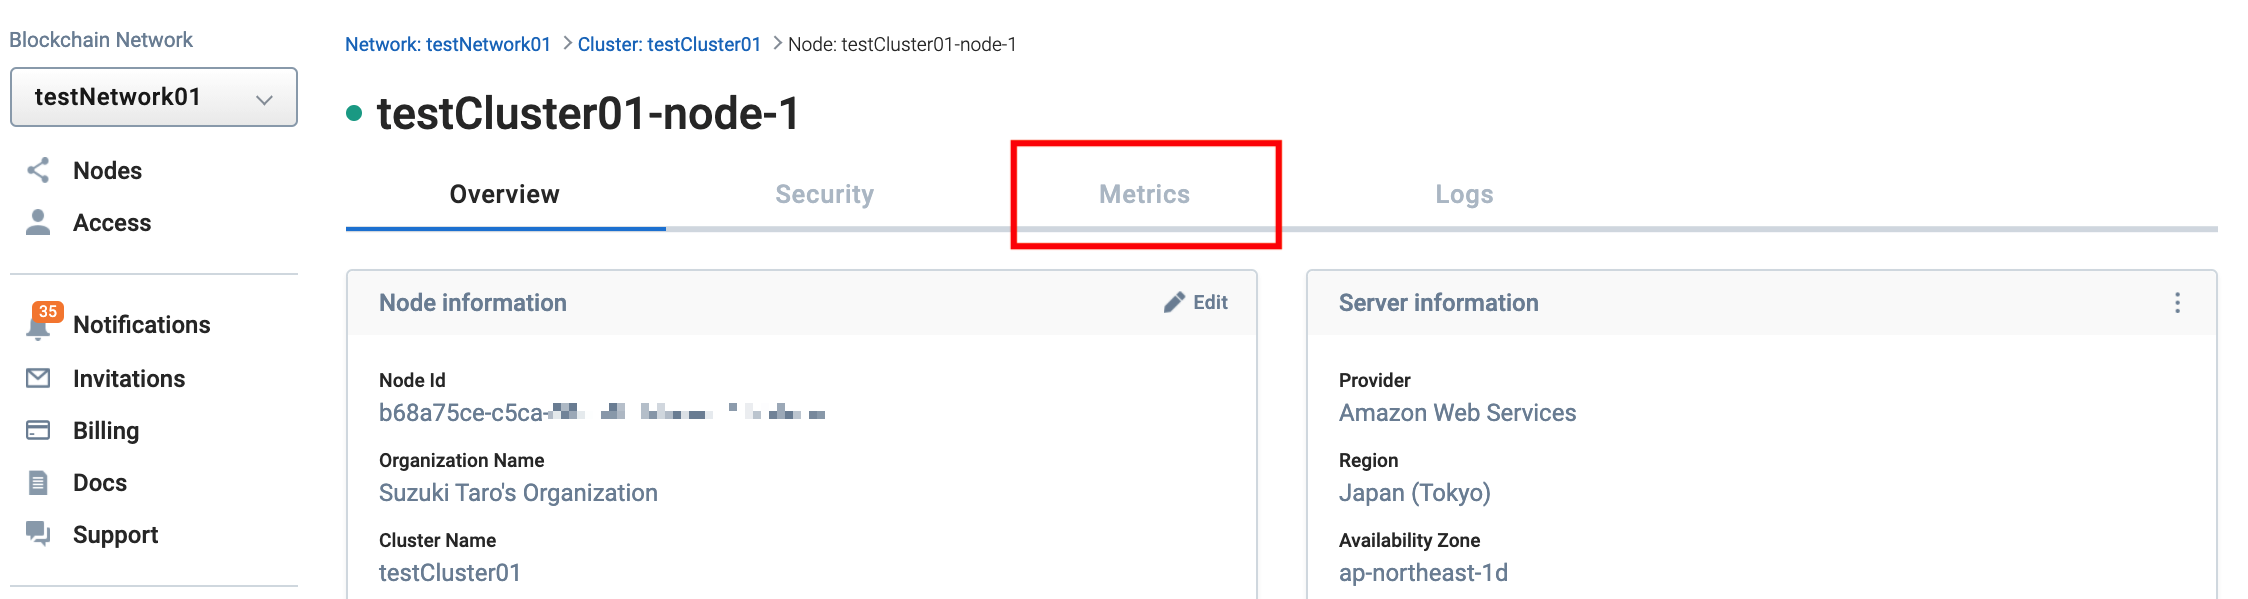Click the Billing card icon
Viewport: 2248px width, 599px height.
(38, 430)
